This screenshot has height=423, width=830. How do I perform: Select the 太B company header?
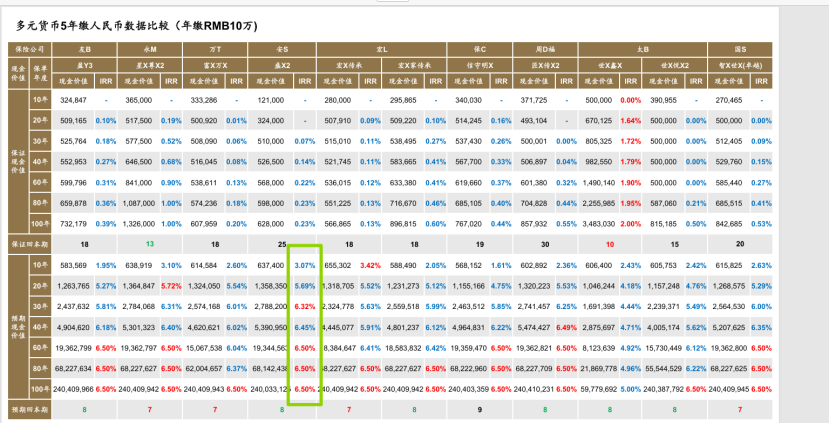tap(642, 48)
